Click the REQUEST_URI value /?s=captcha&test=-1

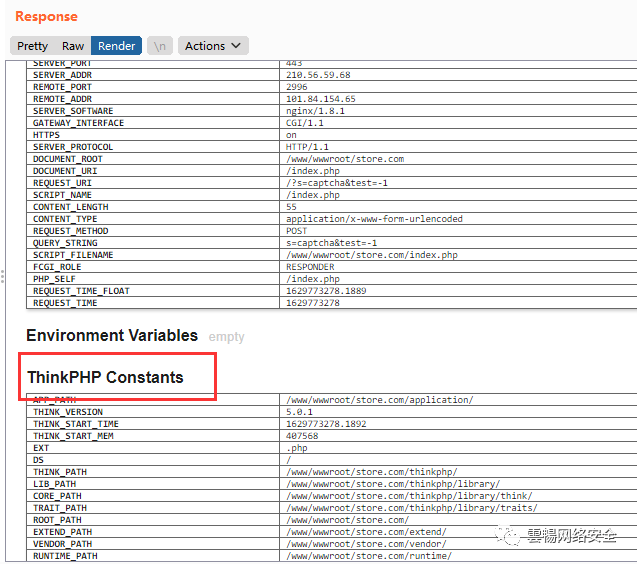coord(337,183)
